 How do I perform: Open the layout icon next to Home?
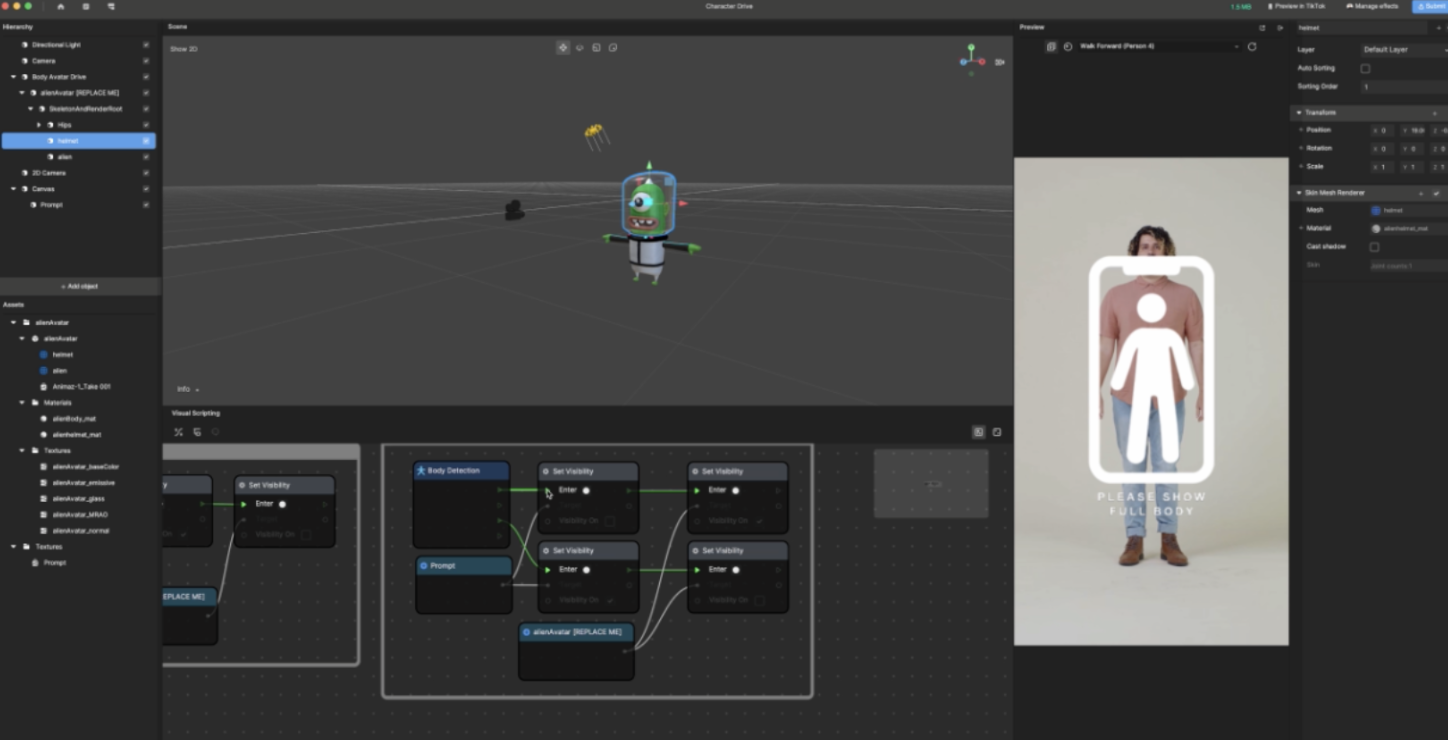click(86, 6)
